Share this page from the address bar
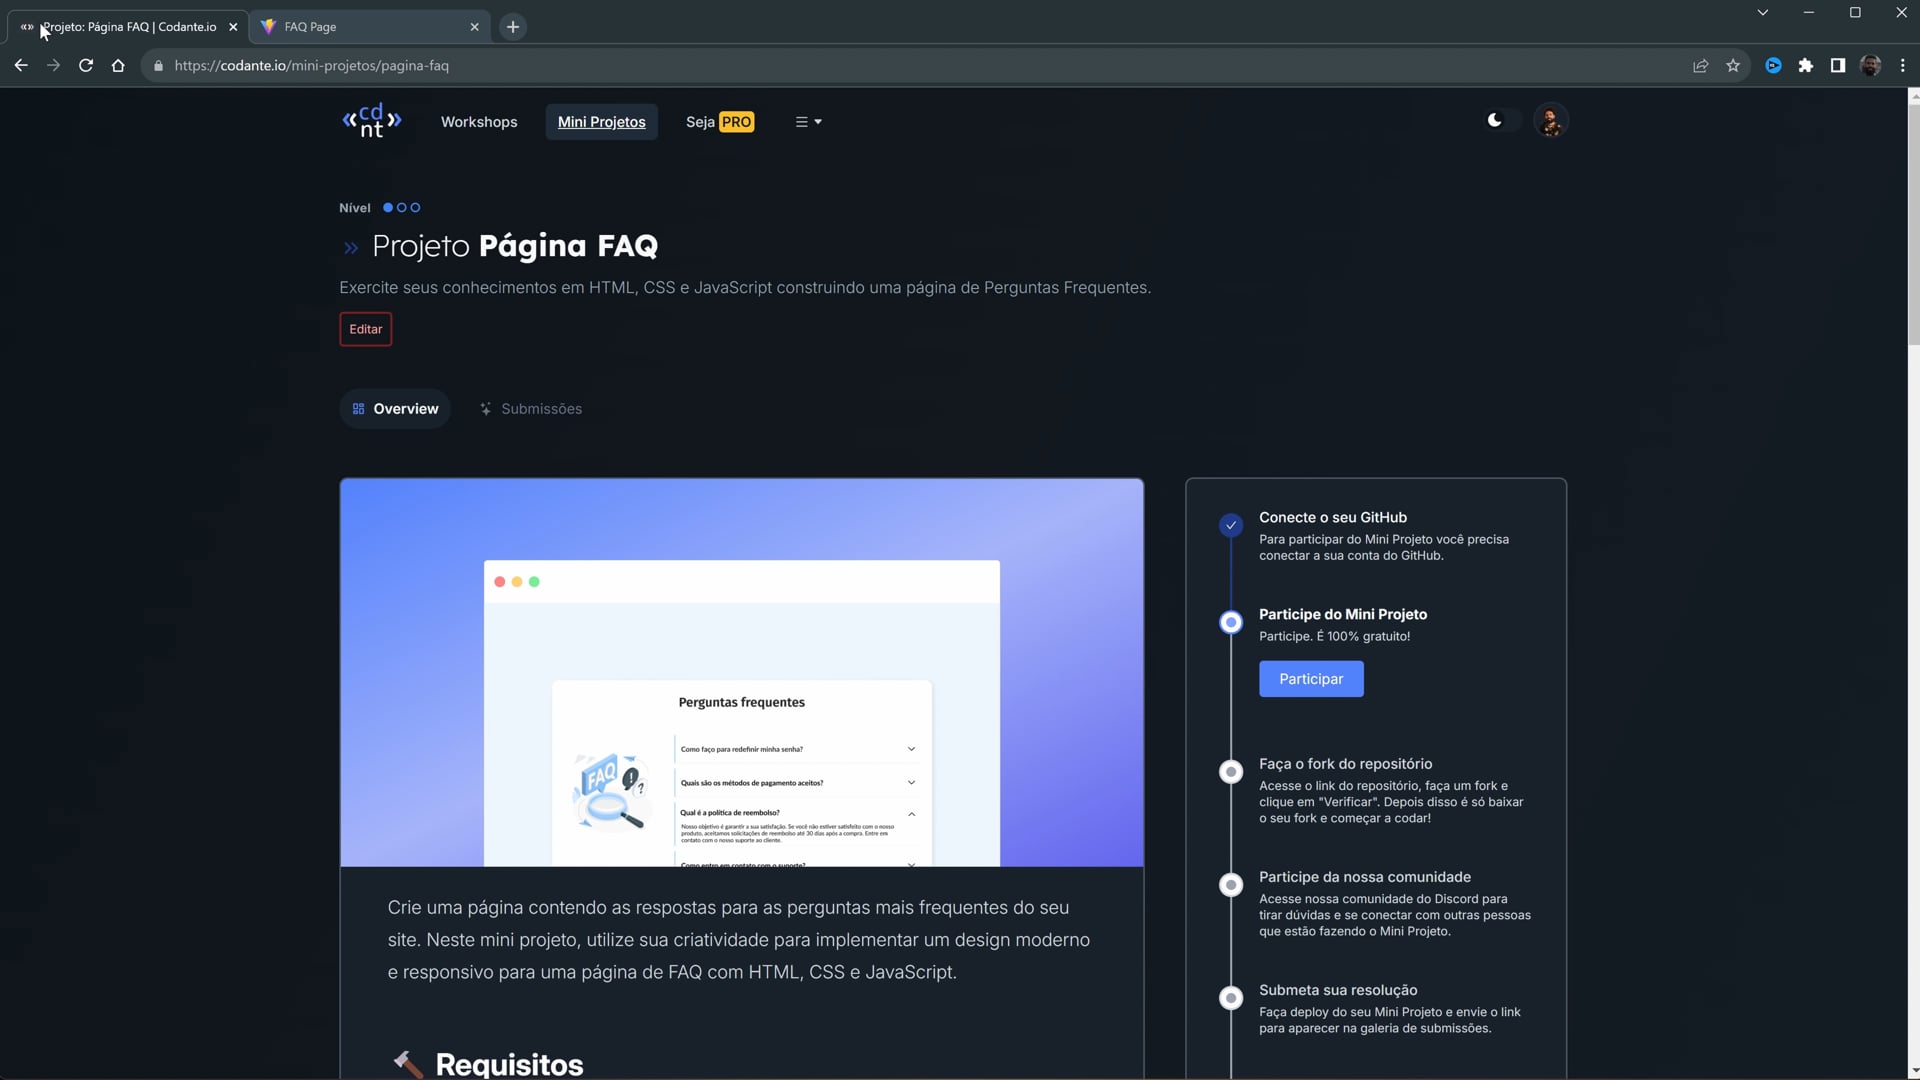The height and width of the screenshot is (1080, 1920). [1701, 66]
